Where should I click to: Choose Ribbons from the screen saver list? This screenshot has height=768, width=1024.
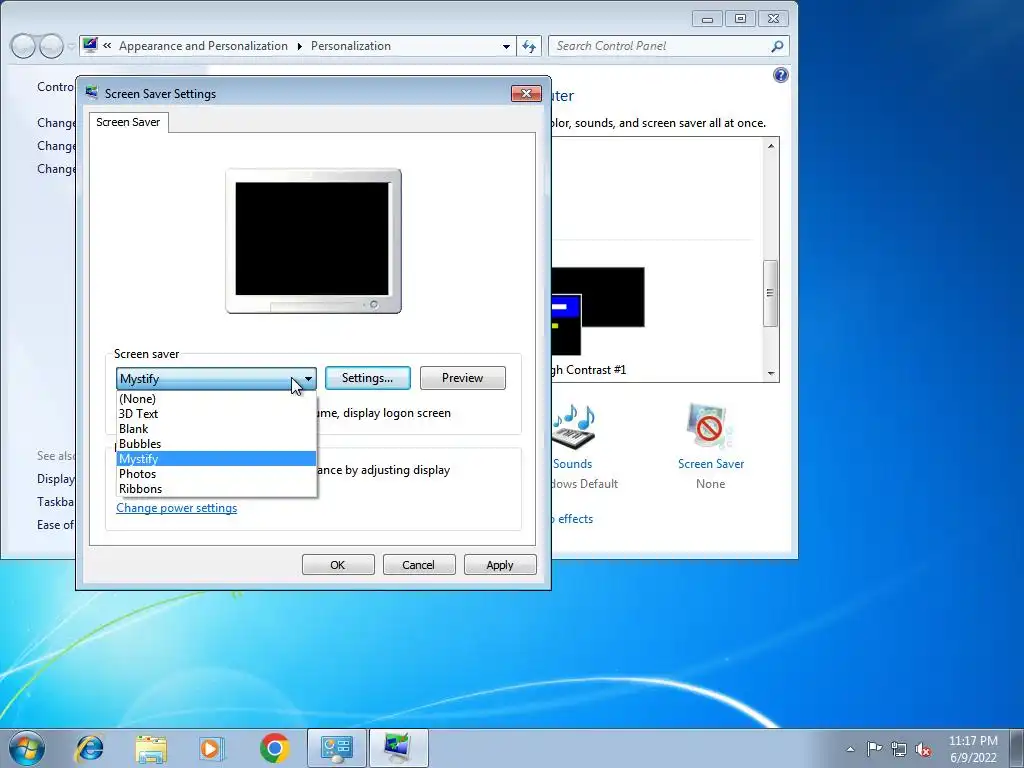216,488
